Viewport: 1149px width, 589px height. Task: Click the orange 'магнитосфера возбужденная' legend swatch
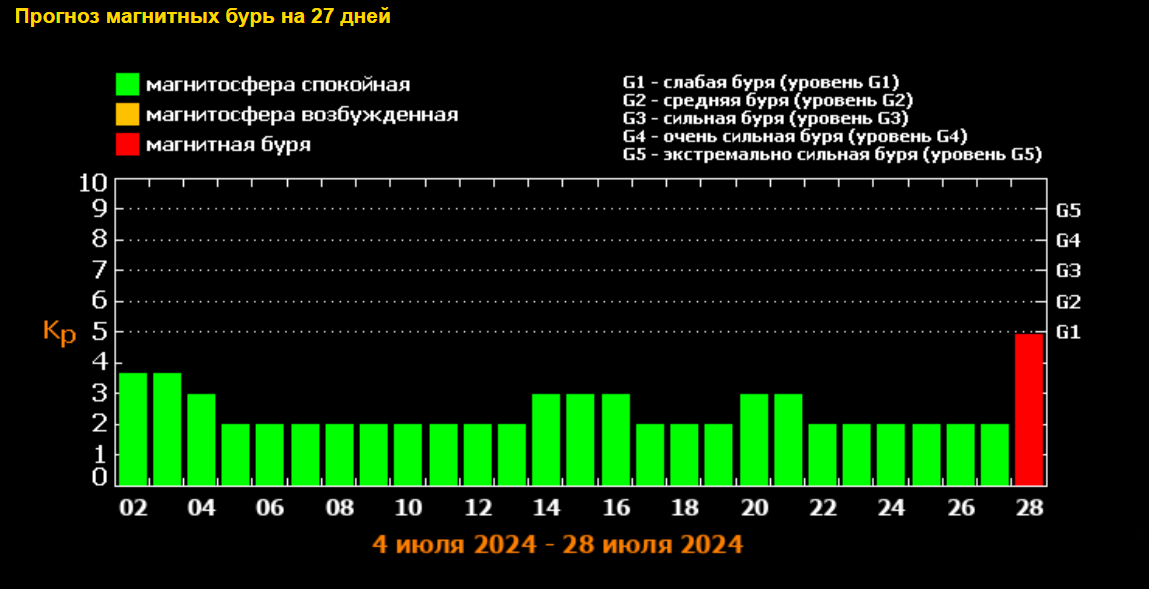click(127, 115)
